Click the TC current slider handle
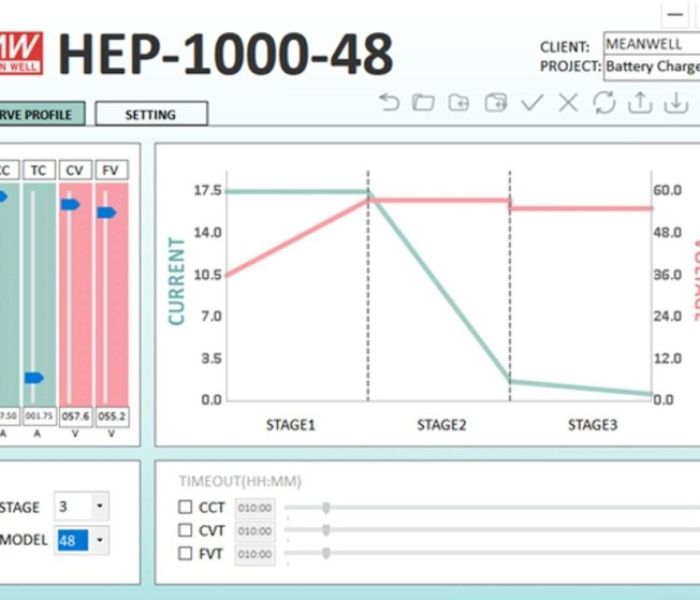Viewport: 700px width, 600px height. pyautogui.click(x=34, y=378)
